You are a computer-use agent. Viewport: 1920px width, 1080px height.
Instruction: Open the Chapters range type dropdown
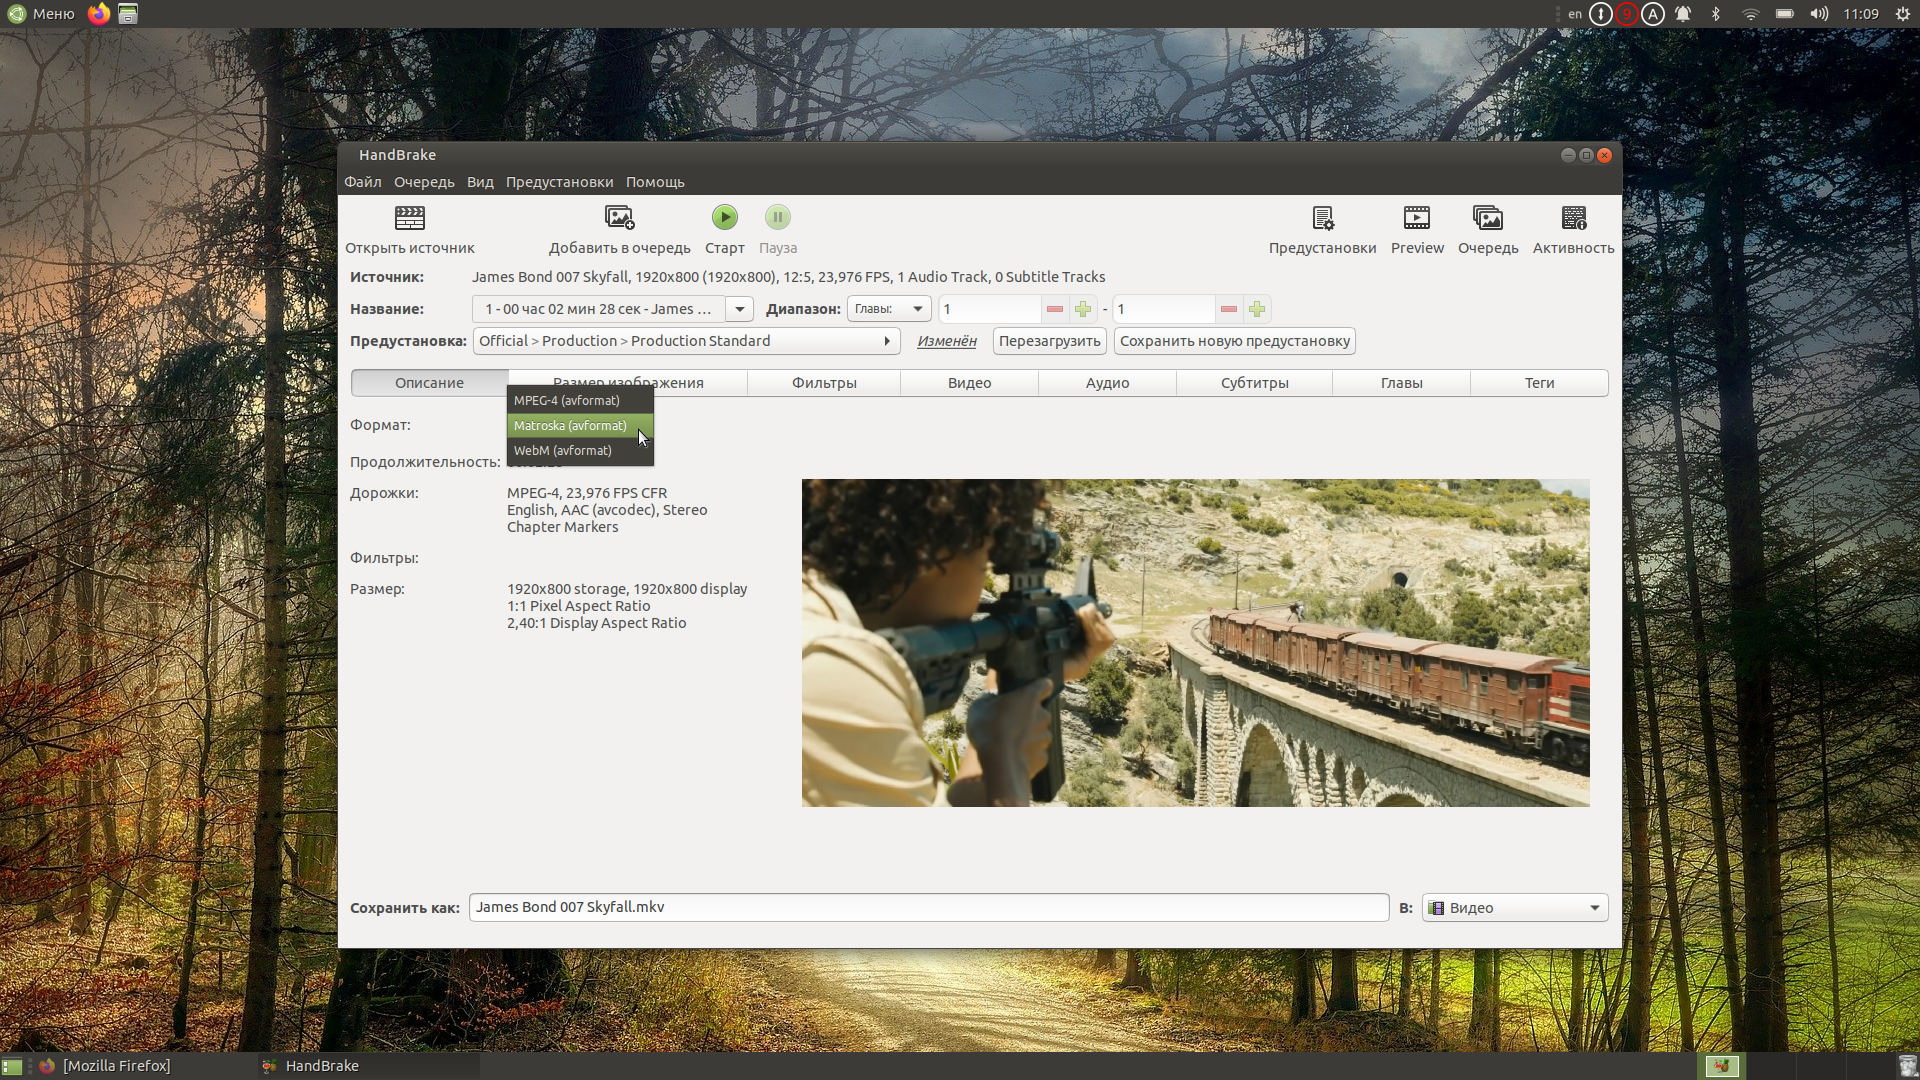[889, 309]
